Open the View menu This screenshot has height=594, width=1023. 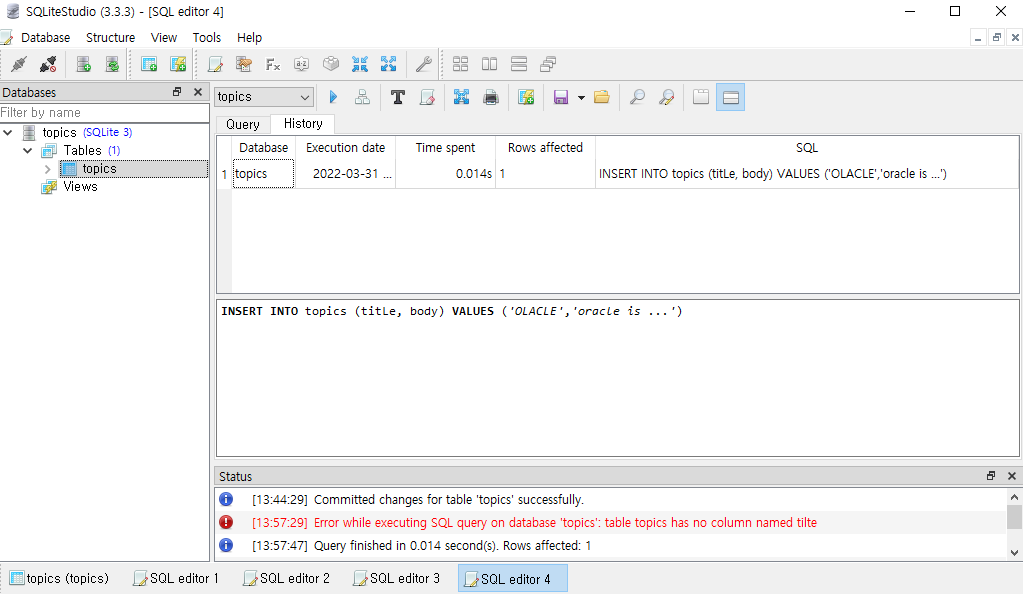[164, 38]
